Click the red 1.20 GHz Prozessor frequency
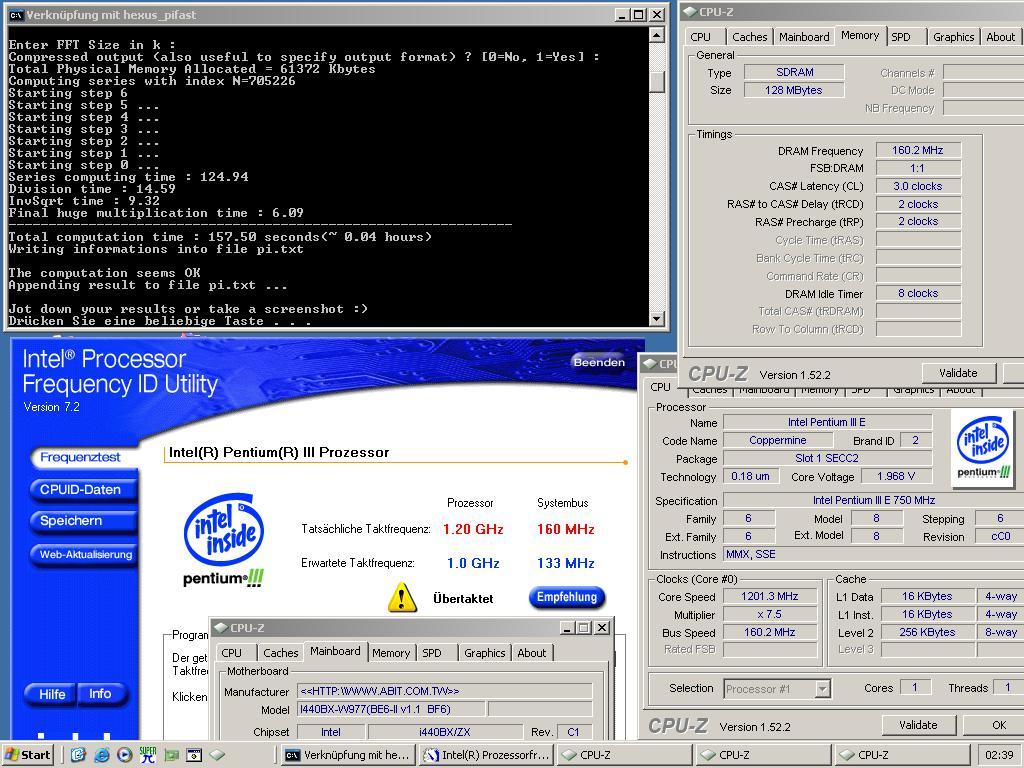The image size is (1024, 768). tap(473, 529)
